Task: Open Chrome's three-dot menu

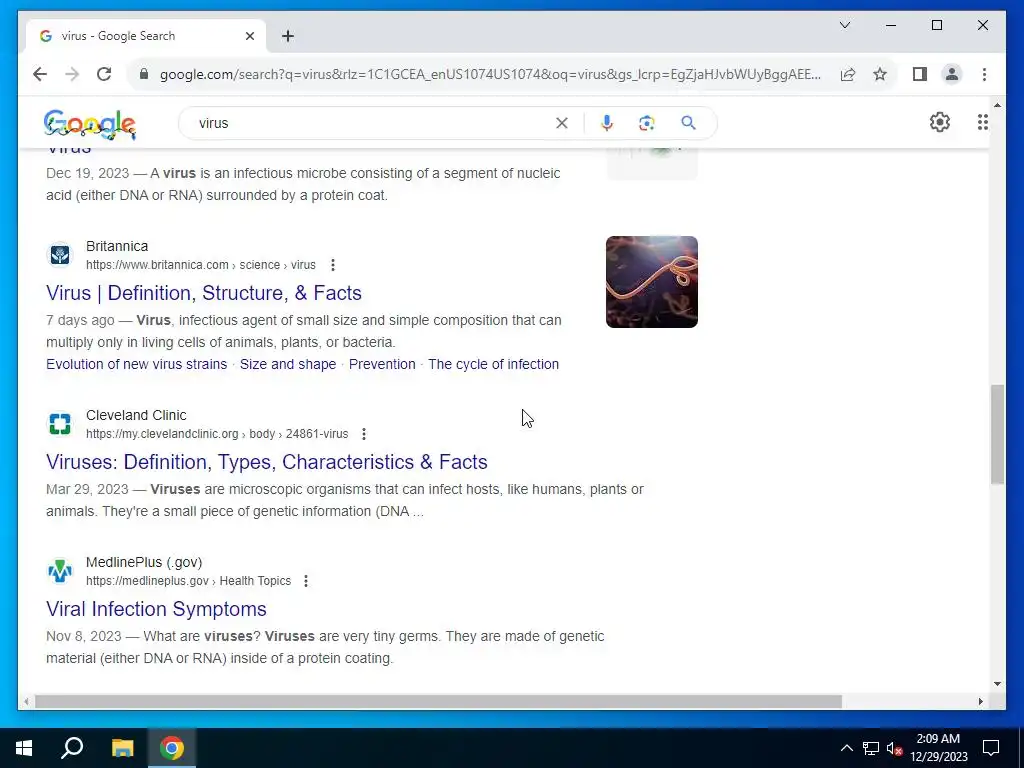Action: coord(984,74)
